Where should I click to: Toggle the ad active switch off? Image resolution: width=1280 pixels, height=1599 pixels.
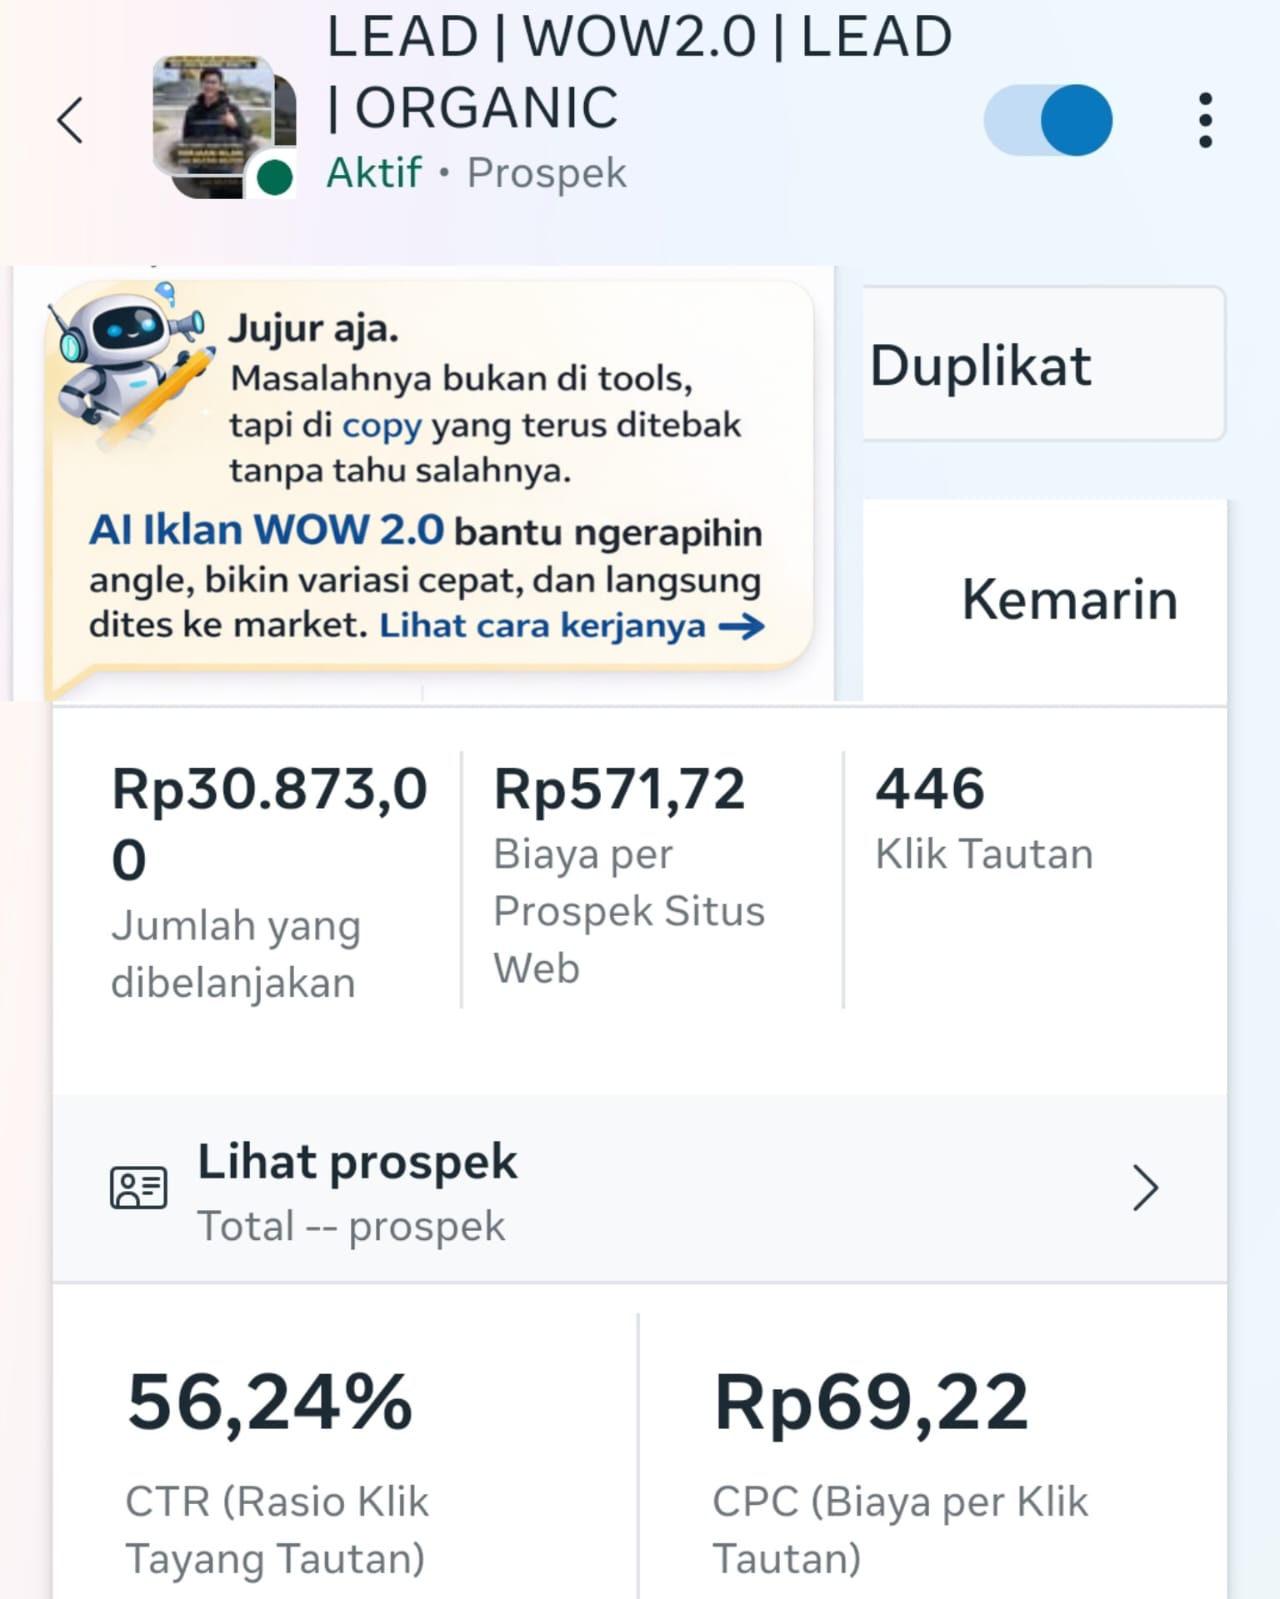[1048, 121]
